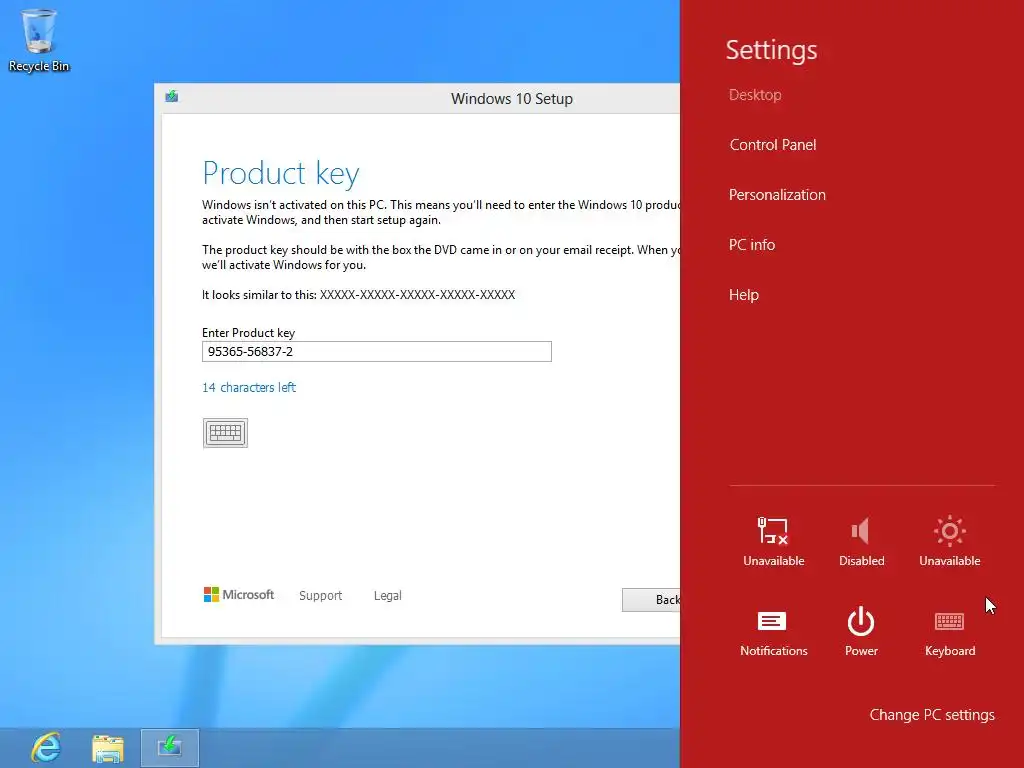Click the Desktop label under Settings

click(x=755, y=95)
